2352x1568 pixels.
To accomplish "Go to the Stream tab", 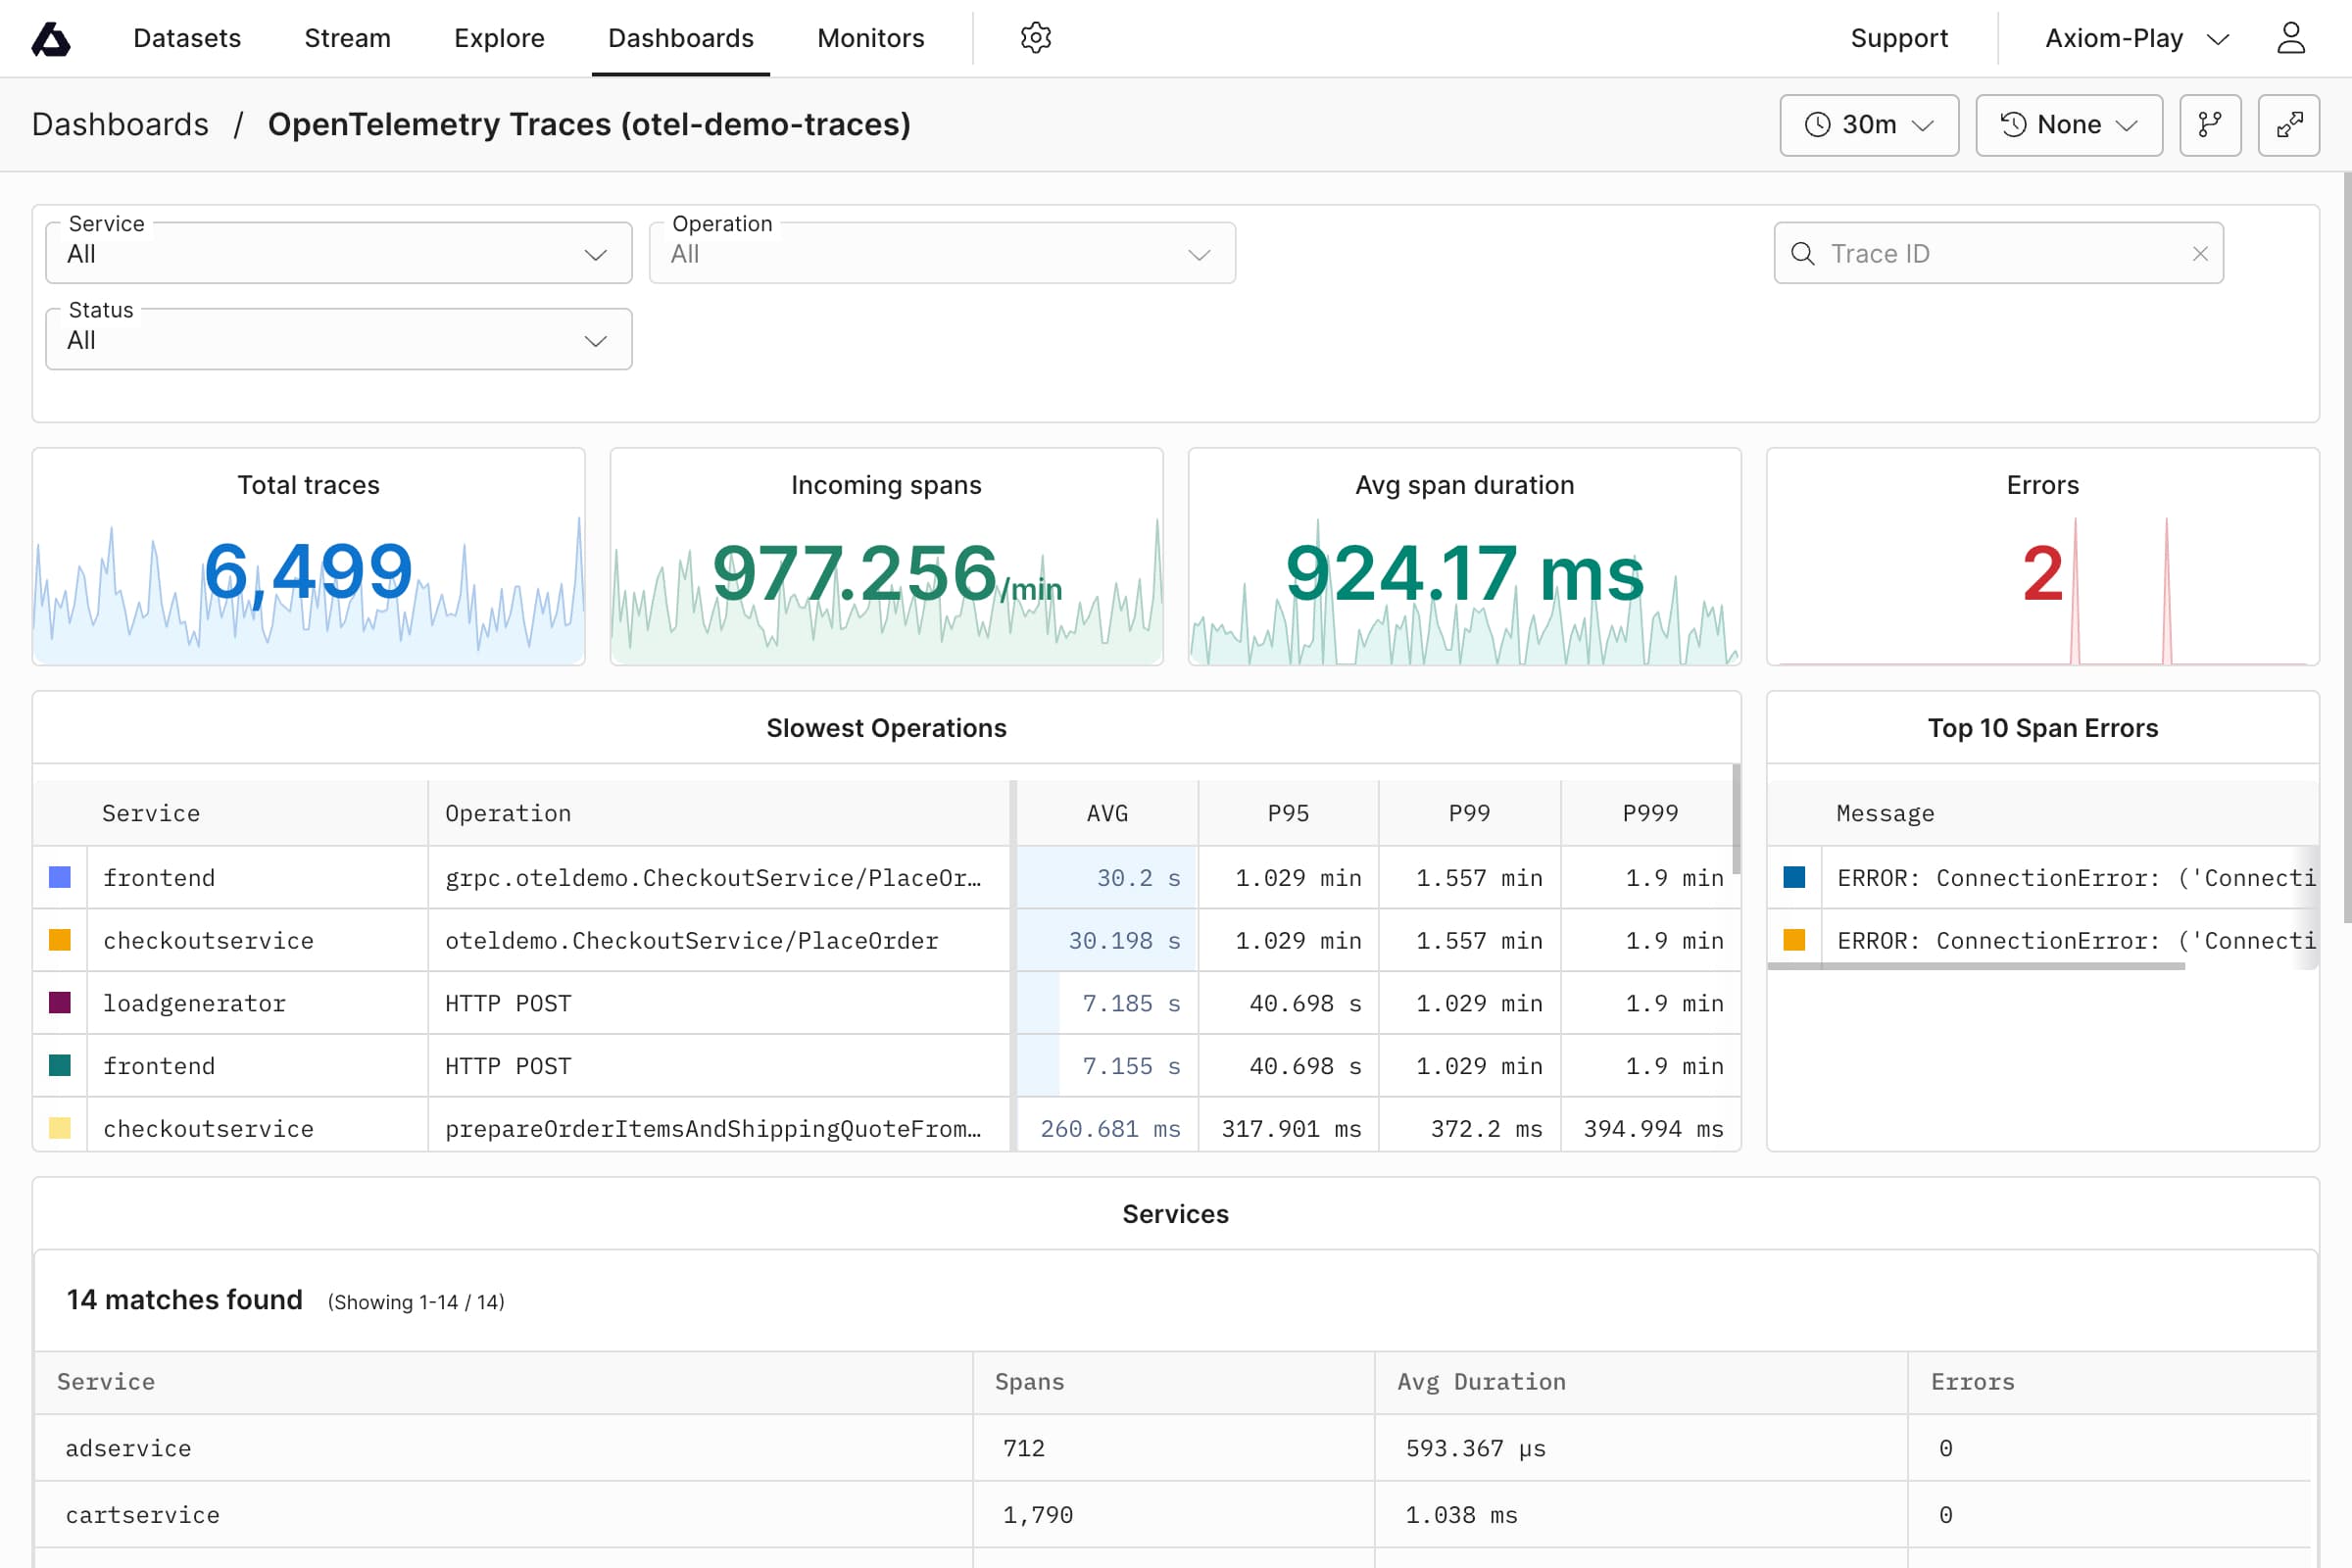I will click(x=347, y=38).
